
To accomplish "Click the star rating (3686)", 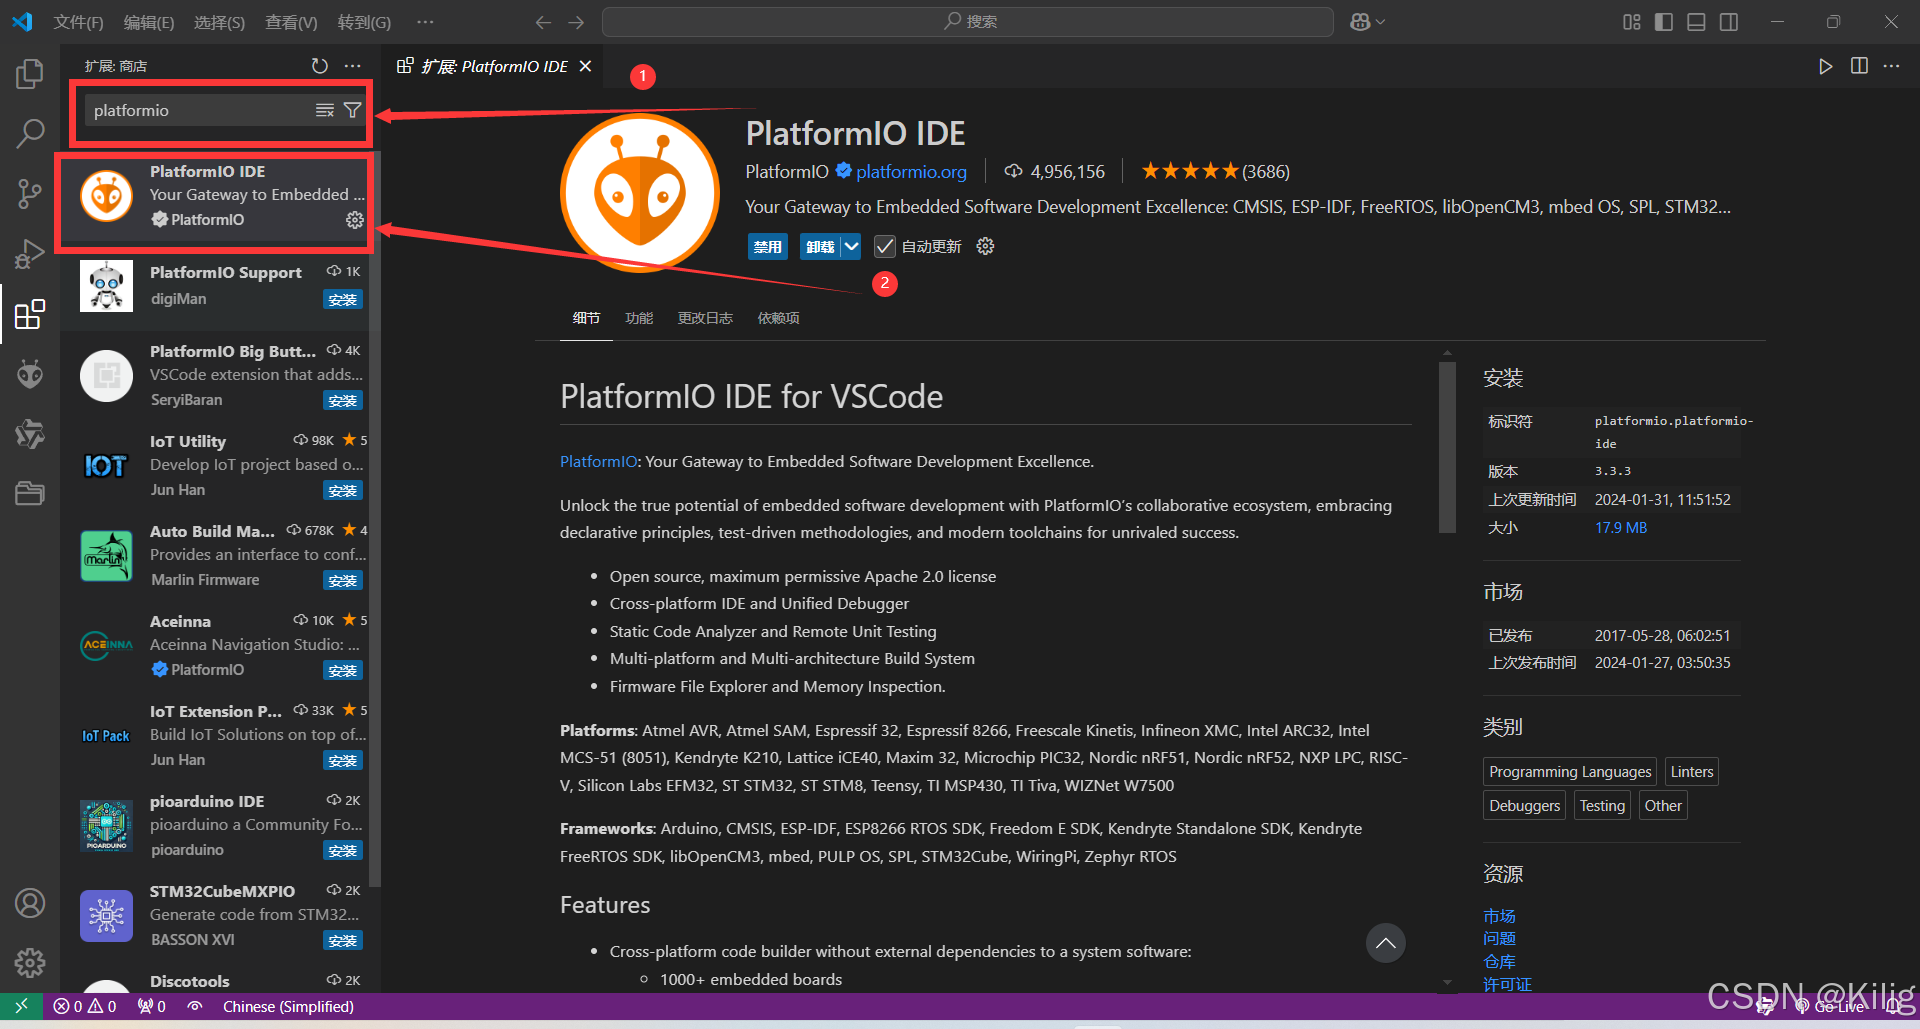I will tap(1215, 172).
